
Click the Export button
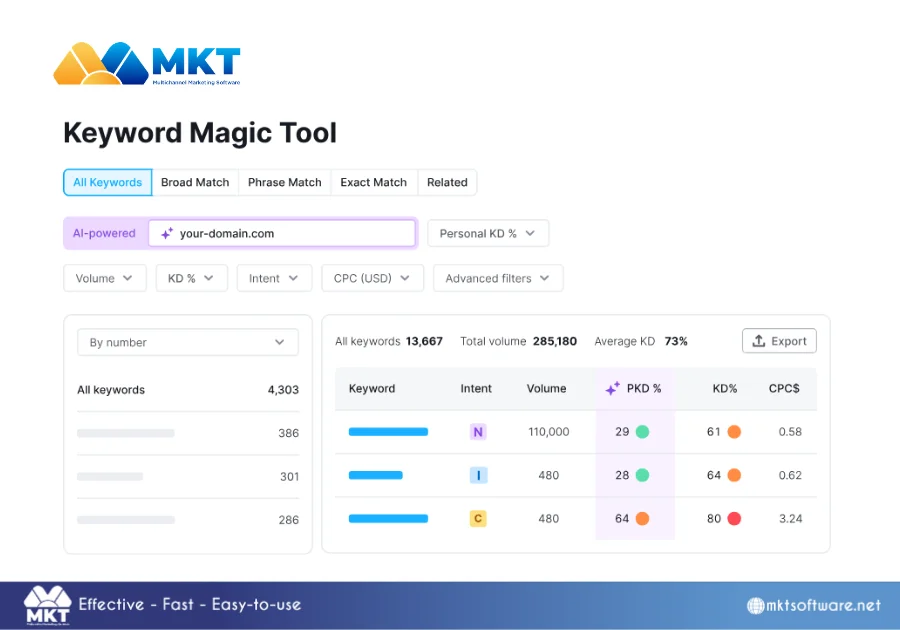[x=779, y=341]
